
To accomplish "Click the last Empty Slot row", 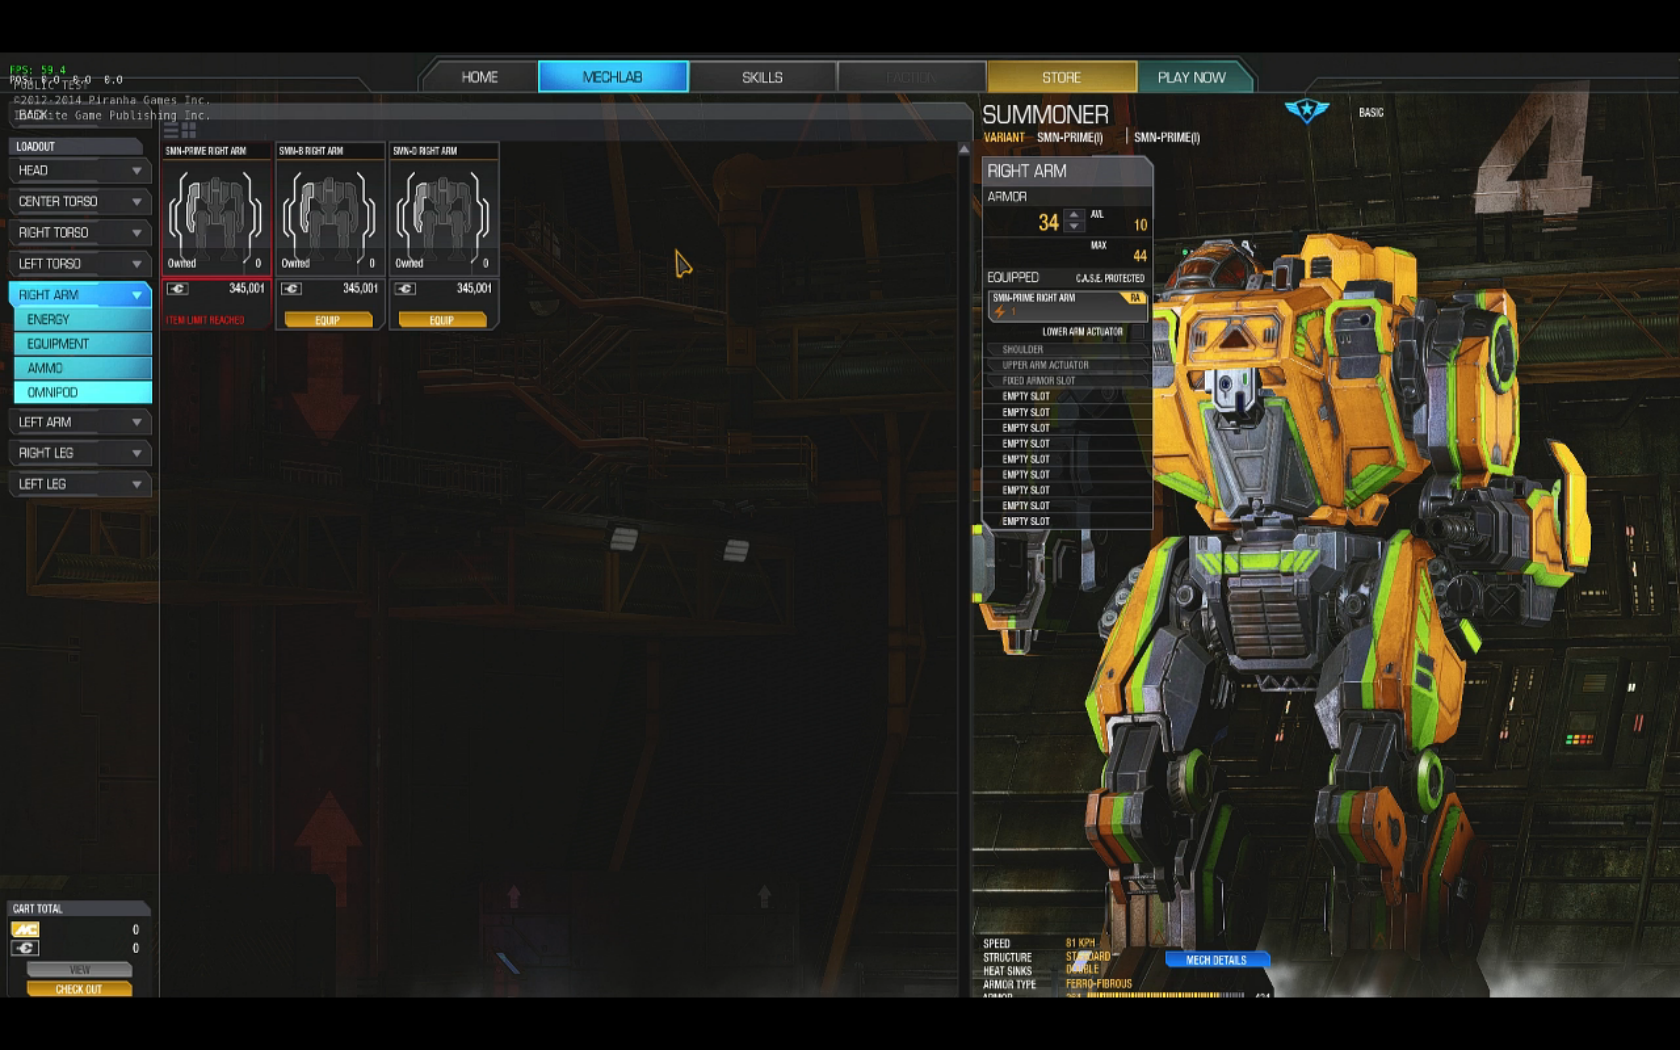I will click(1066, 522).
